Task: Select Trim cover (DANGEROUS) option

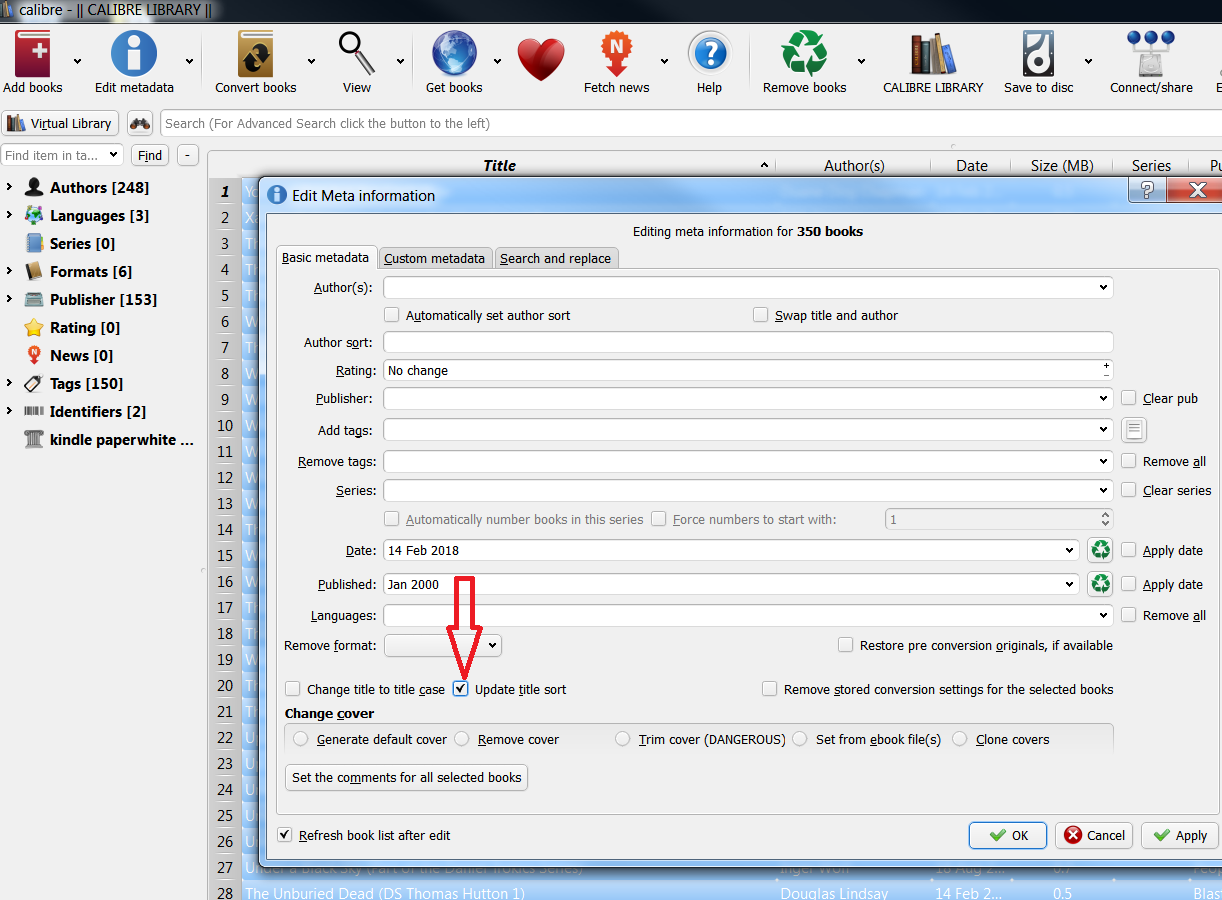Action: pos(623,739)
